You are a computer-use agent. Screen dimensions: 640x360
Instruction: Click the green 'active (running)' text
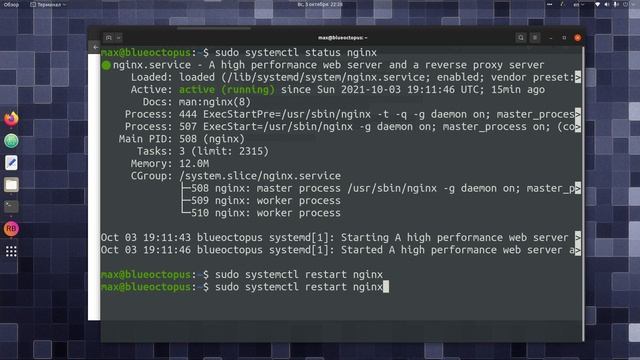pyautogui.click(x=227, y=90)
